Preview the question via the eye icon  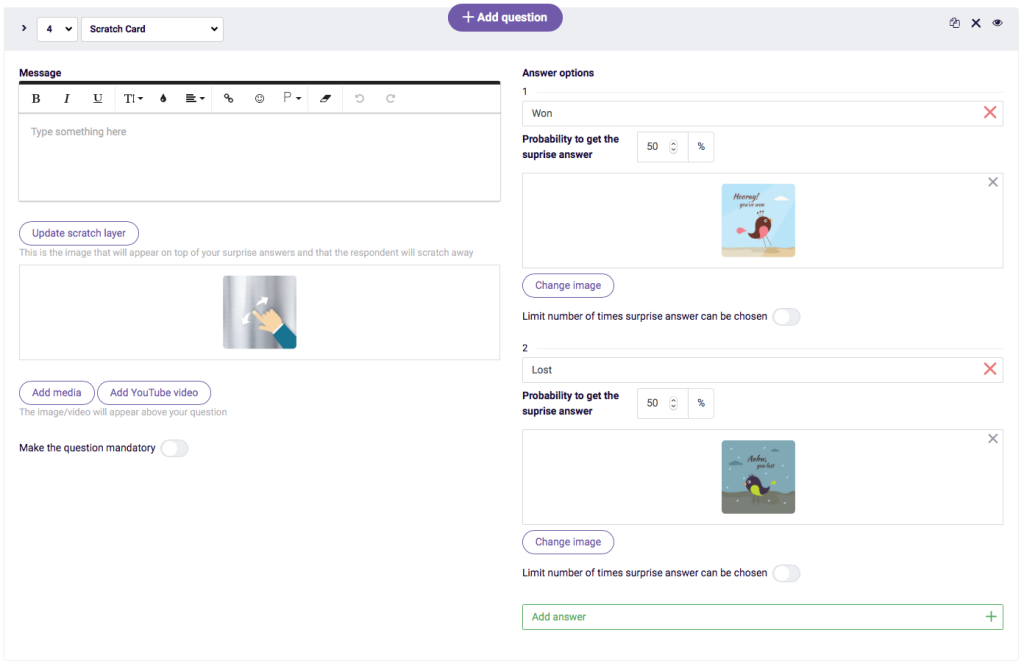[997, 22]
